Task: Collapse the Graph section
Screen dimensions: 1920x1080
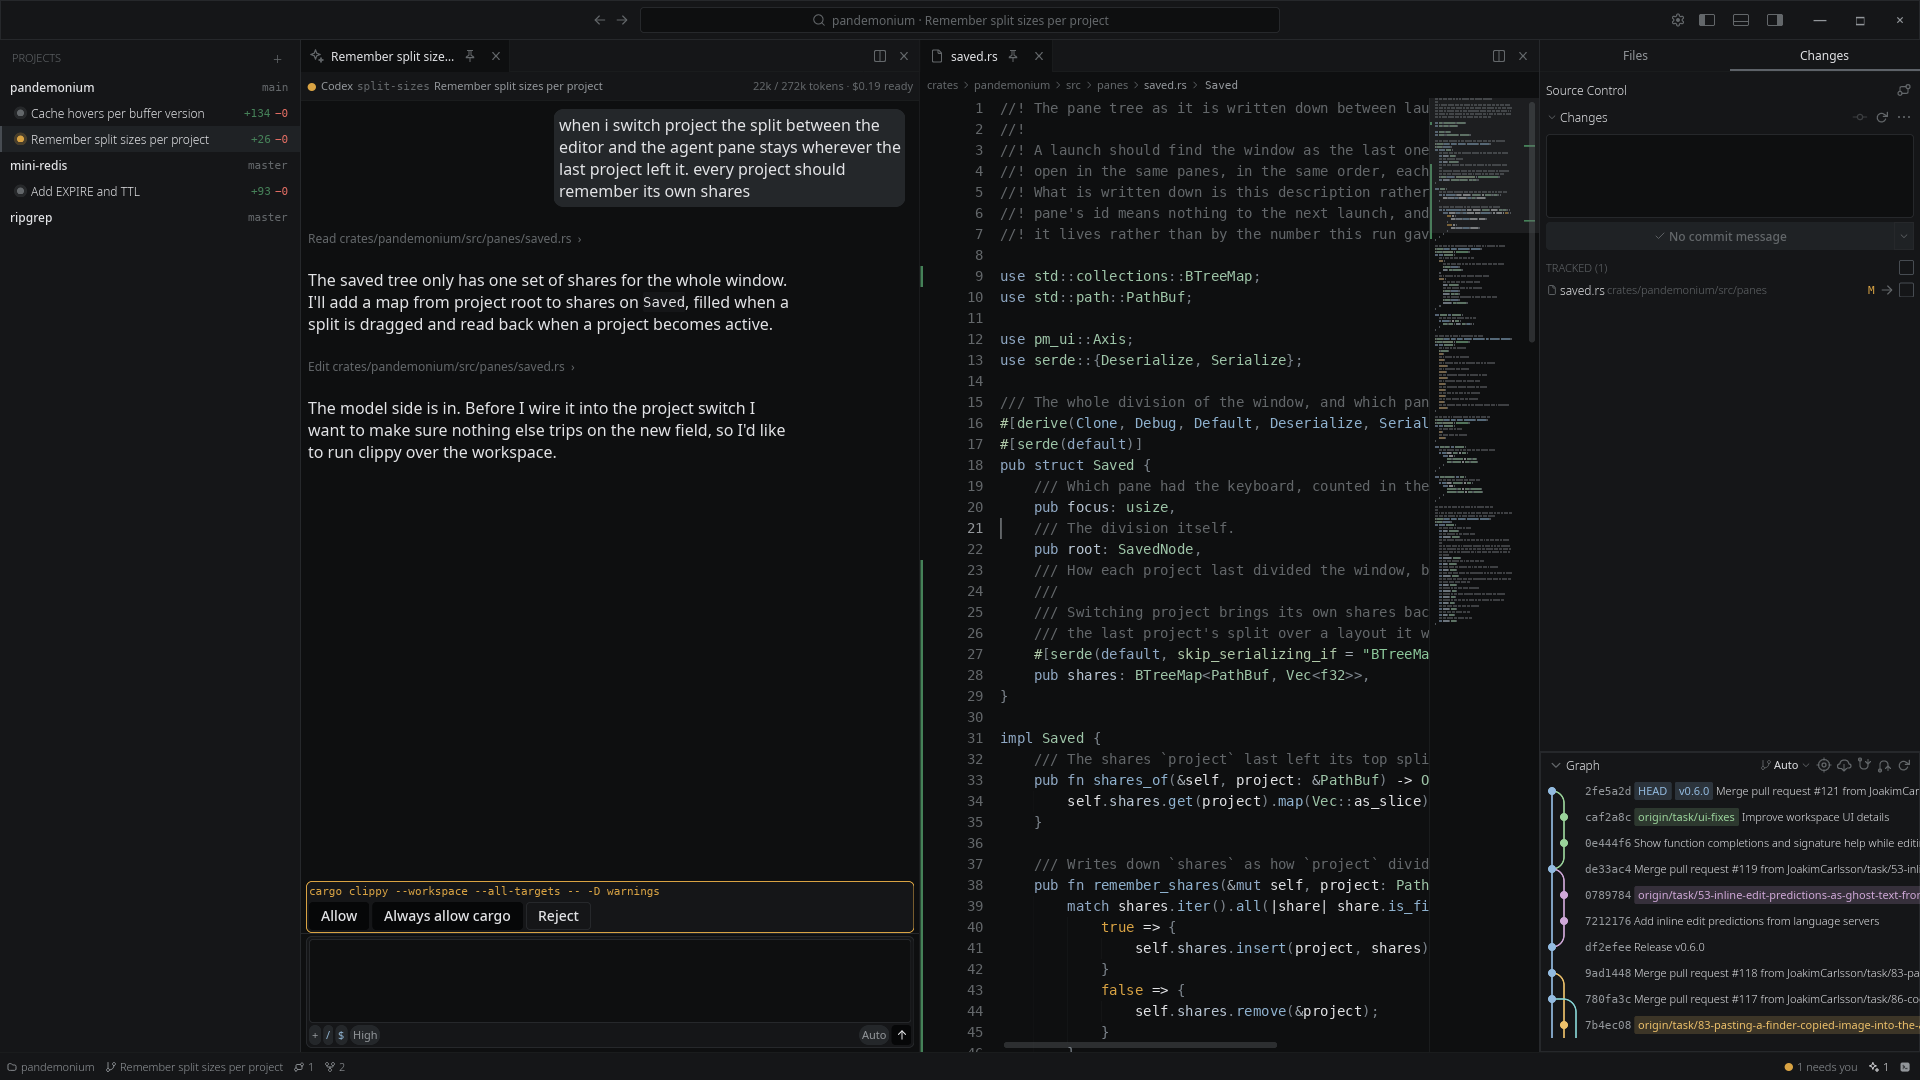Action: click(1555, 765)
